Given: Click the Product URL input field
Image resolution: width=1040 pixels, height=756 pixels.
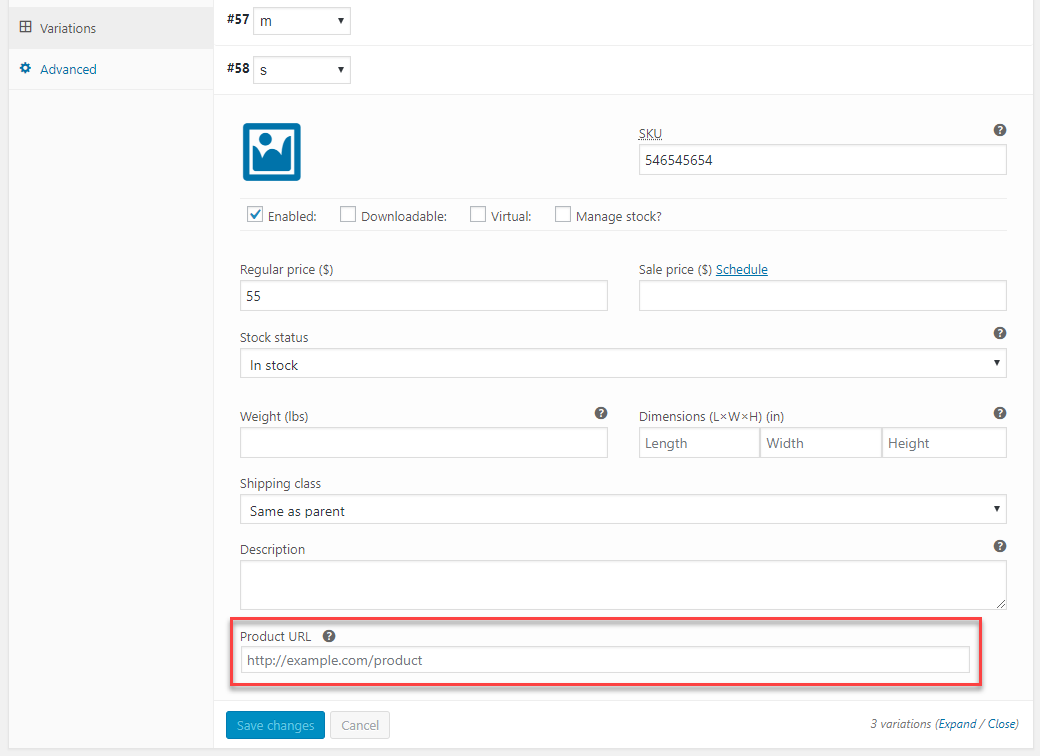Looking at the screenshot, I should tap(605, 660).
